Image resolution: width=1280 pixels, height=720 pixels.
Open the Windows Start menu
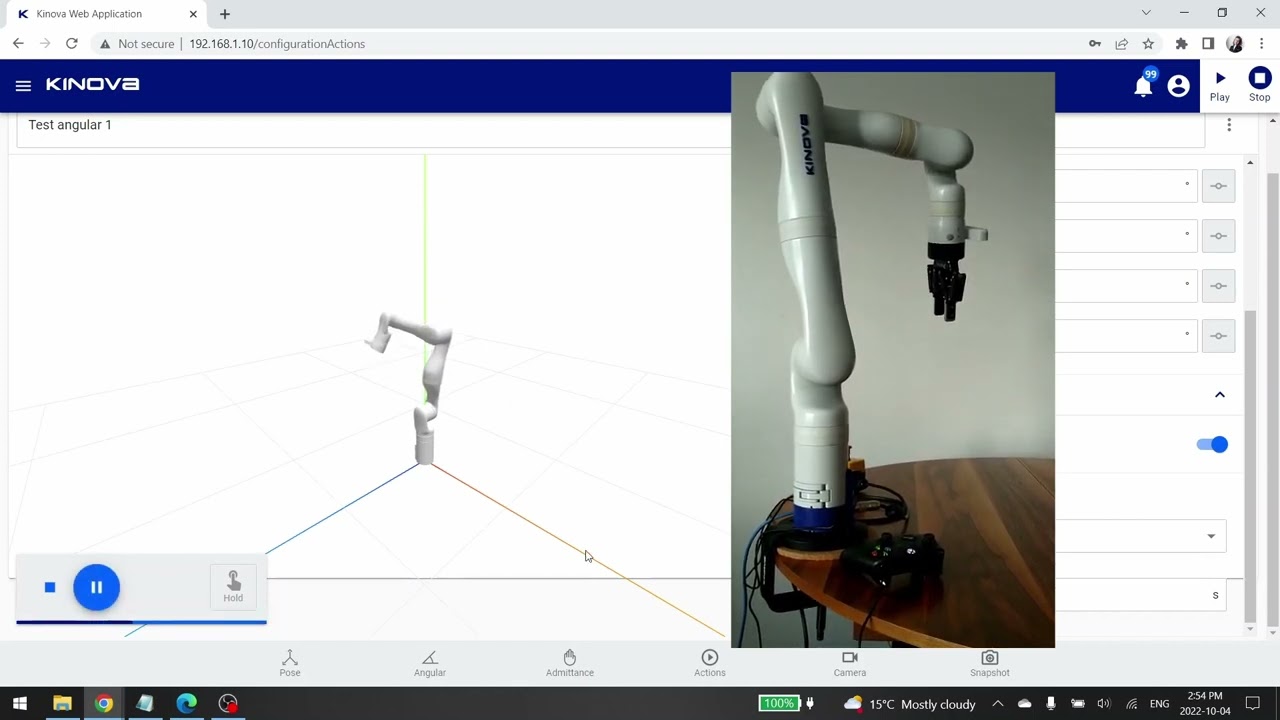pos(20,704)
